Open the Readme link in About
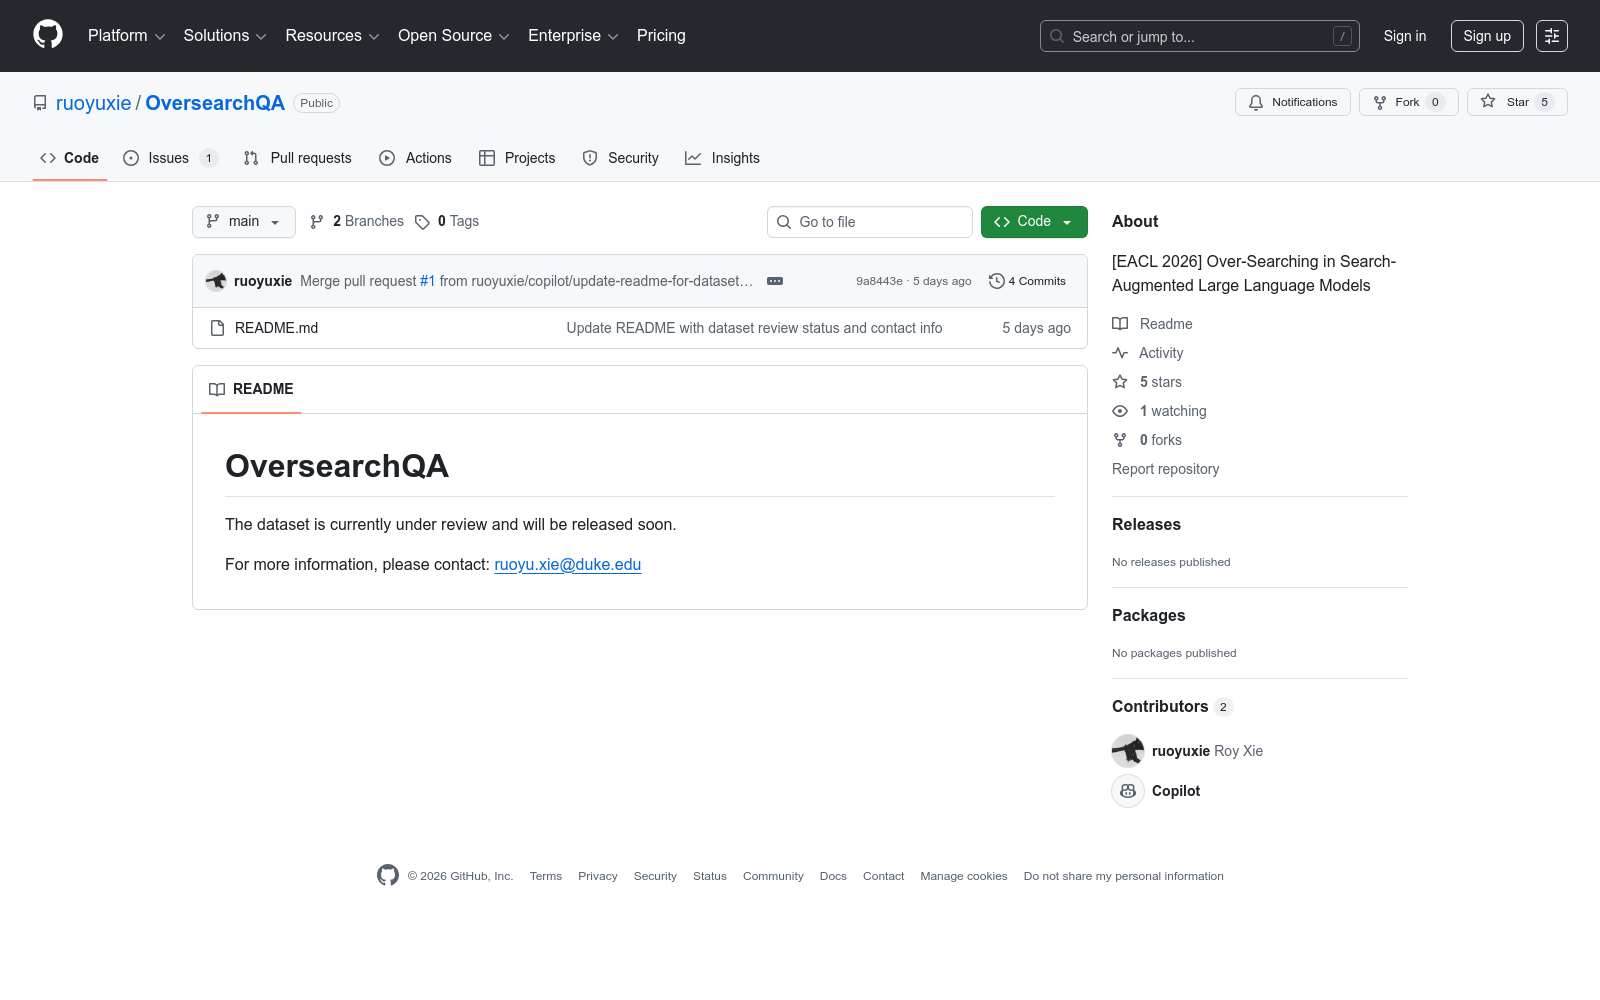The image size is (1600, 1000). coord(1152,324)
